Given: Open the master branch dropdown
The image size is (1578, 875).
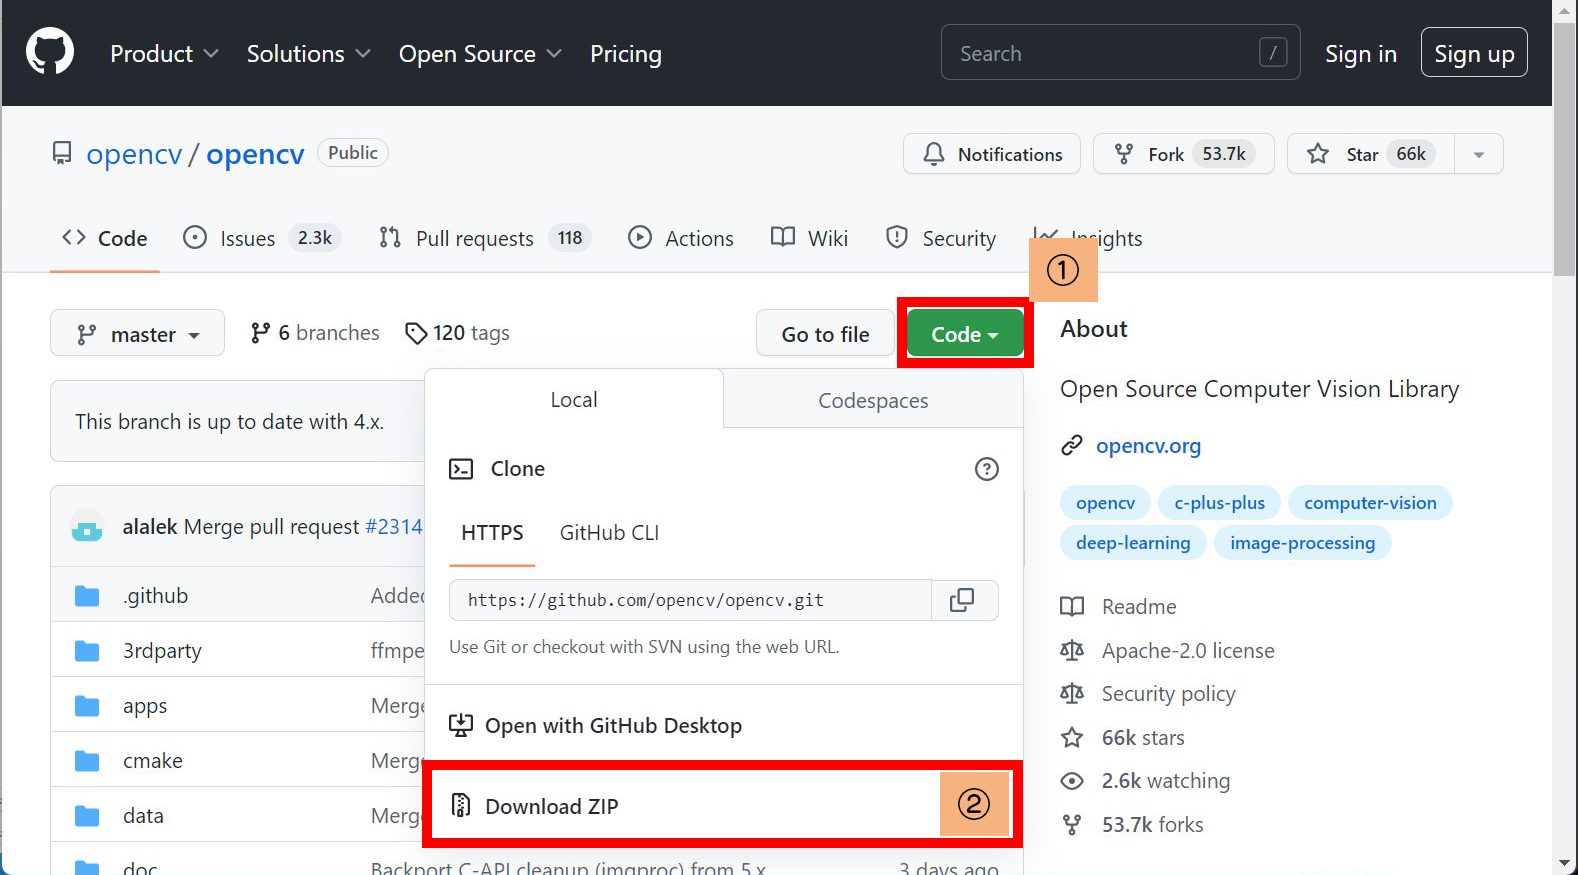Looking at the screenshot, I should [x=137, y=334].
